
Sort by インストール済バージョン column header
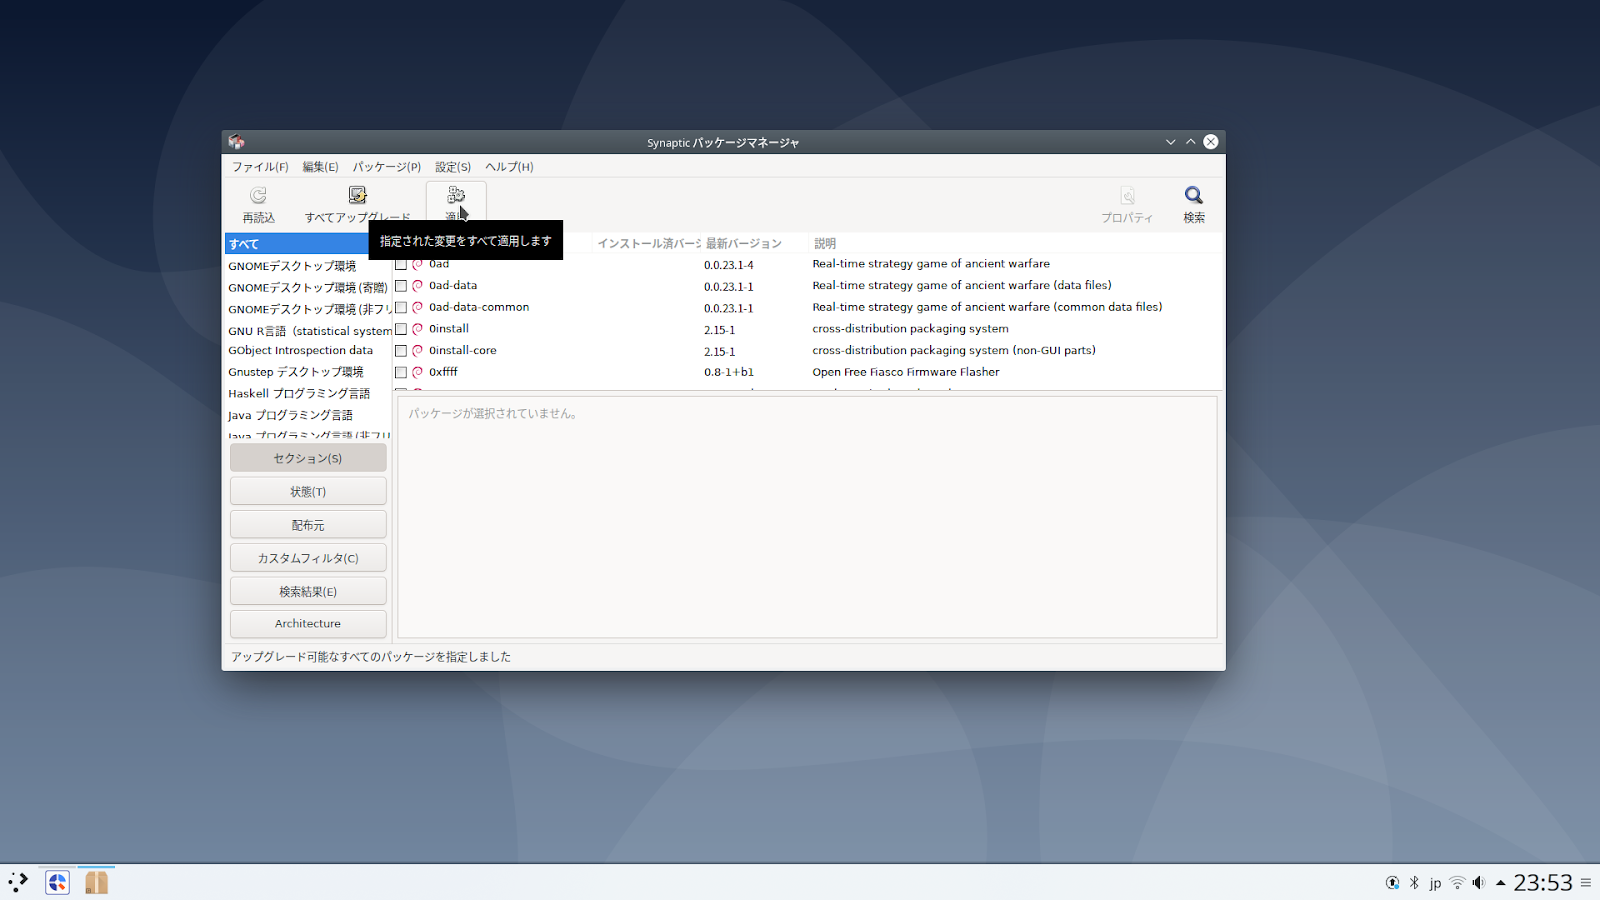pyautogui.click(x=648, y=243)
